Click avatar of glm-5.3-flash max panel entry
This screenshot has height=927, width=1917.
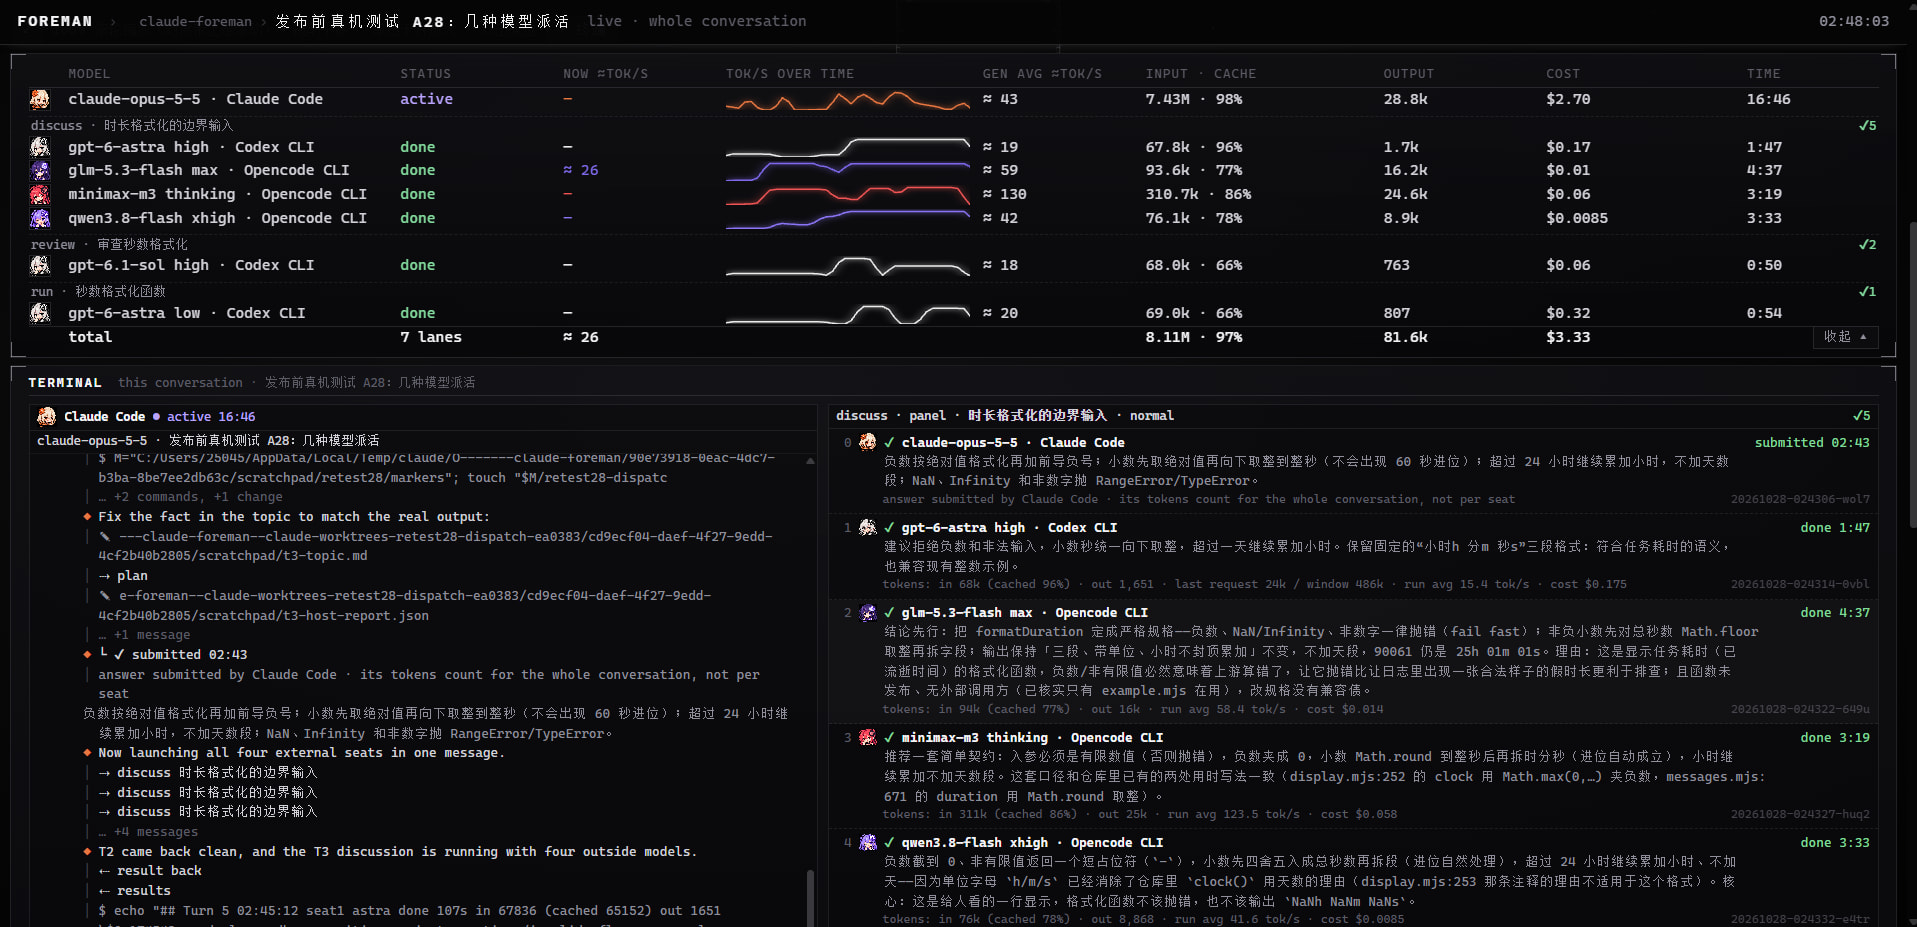point(867,612)
